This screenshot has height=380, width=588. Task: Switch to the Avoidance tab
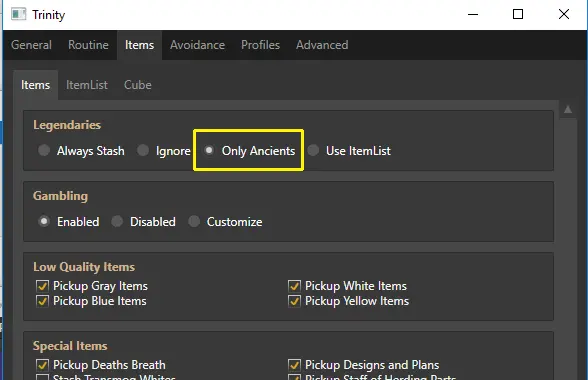198,45
